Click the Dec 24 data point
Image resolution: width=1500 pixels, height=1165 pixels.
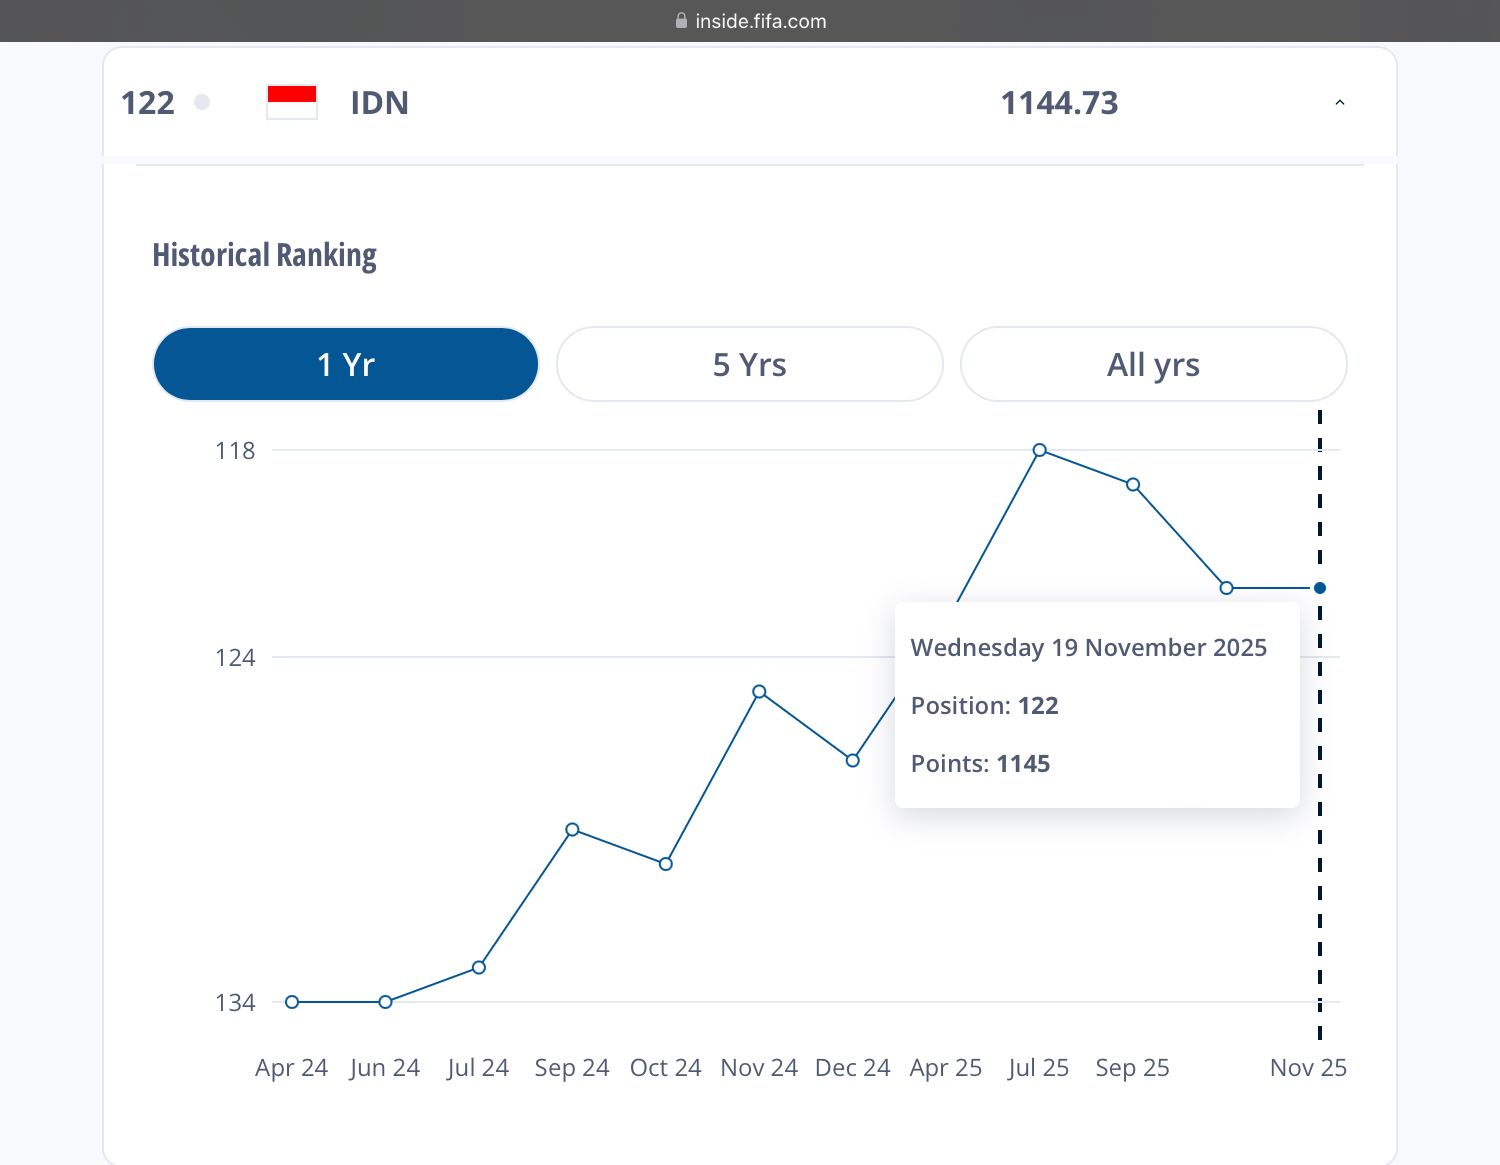click(853, 760)
